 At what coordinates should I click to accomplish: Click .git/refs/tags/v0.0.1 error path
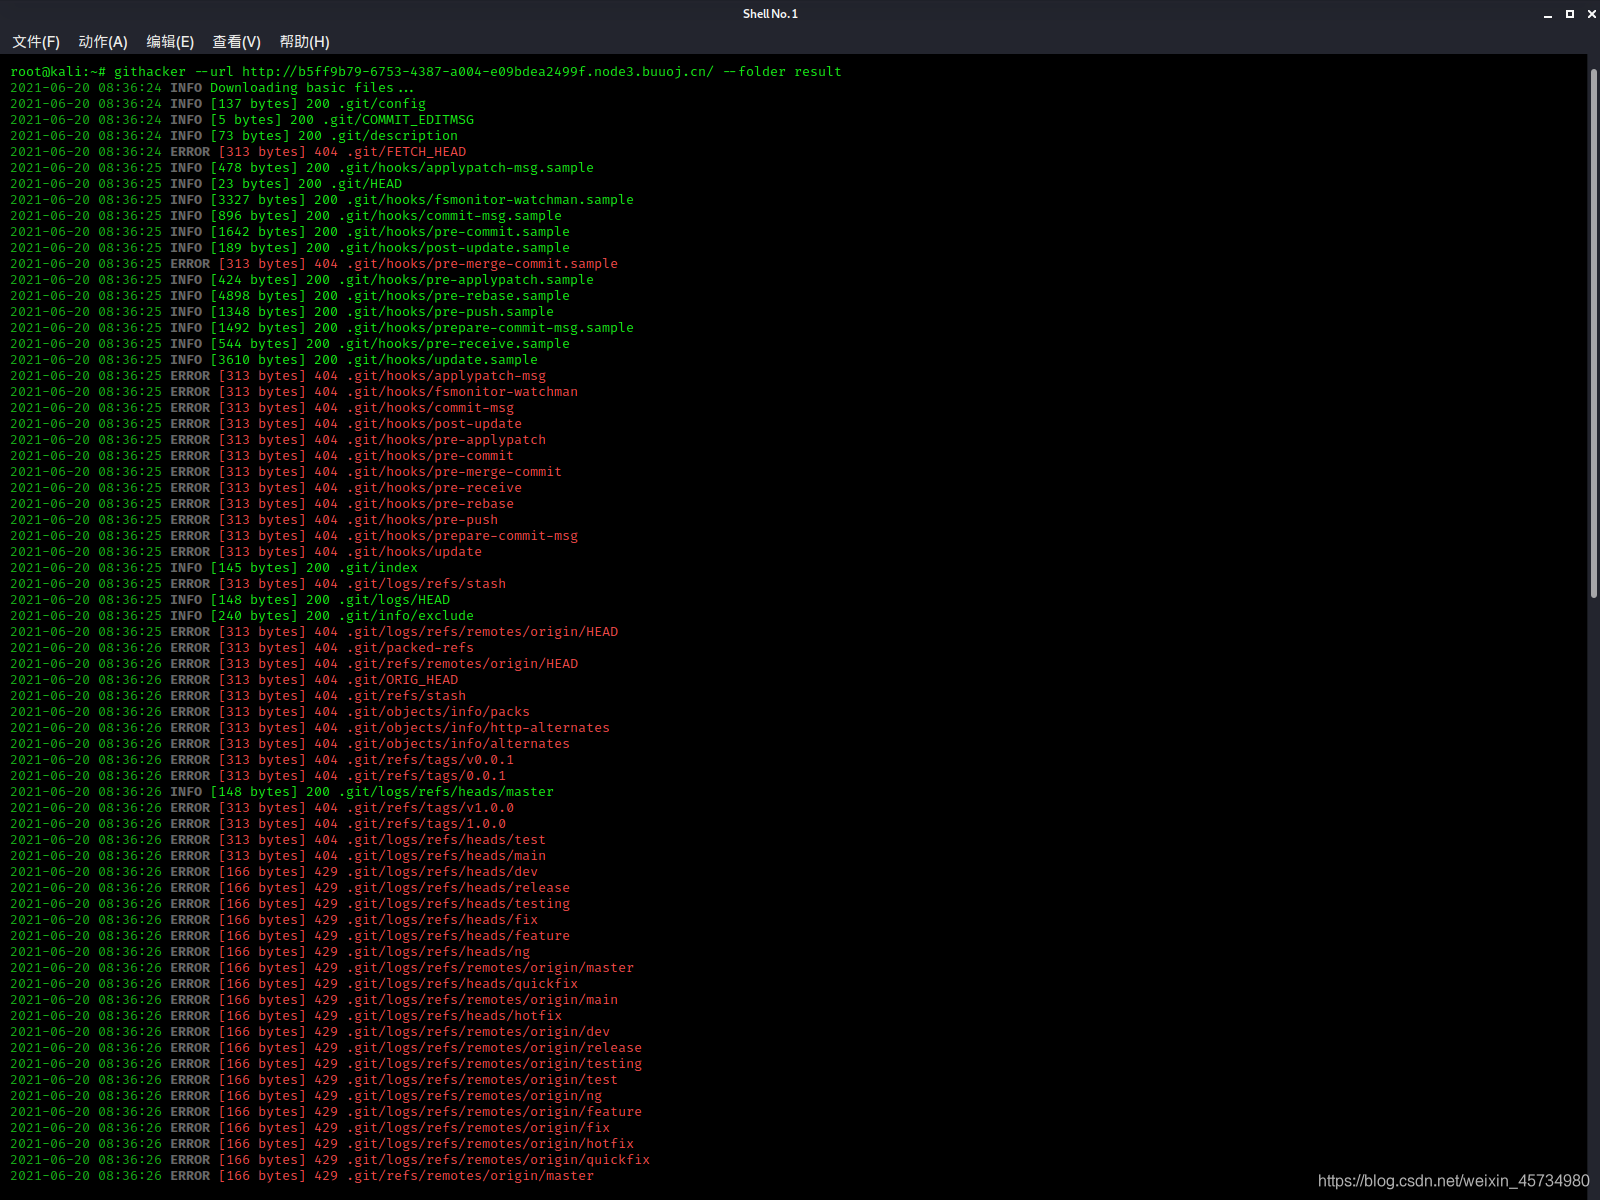[430, 760]
